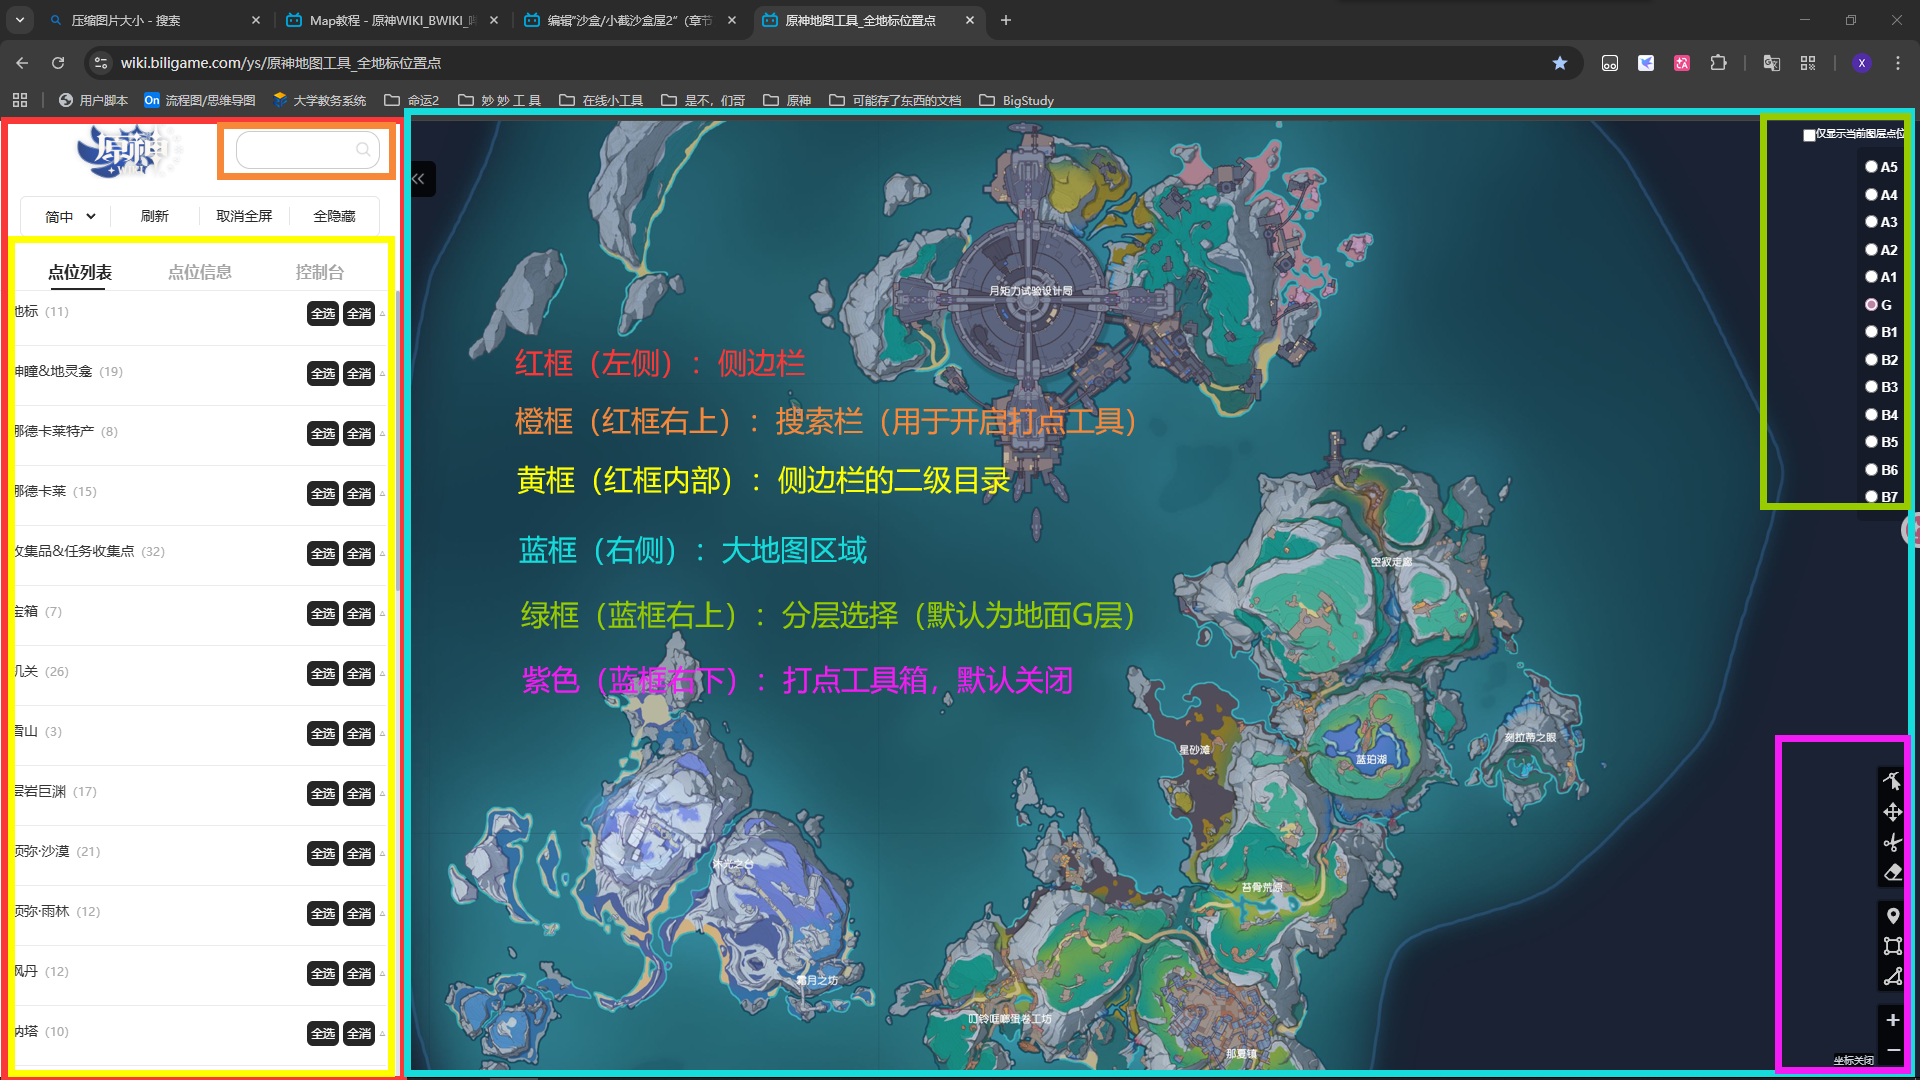Click the Genshin WIKI logo
Viewport: 1920px width, 1080px height.
[128, 151]
